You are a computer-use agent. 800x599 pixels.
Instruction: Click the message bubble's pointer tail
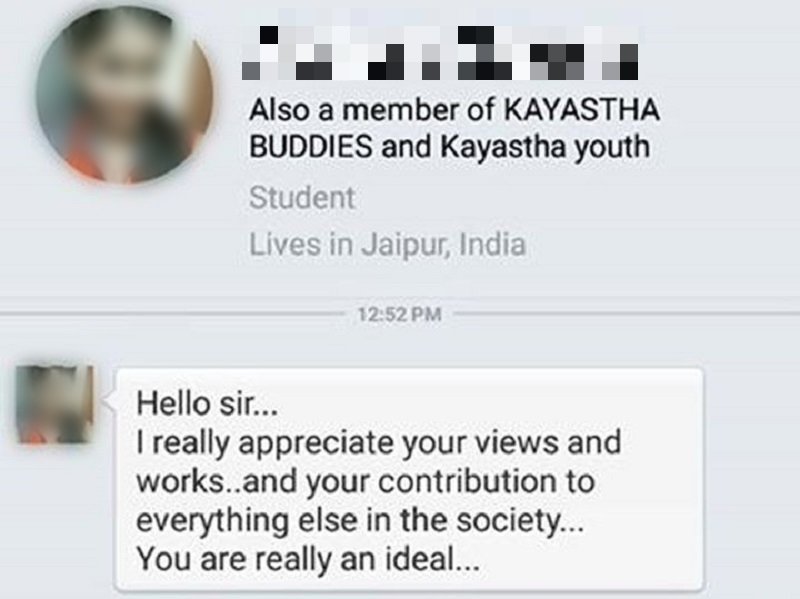pos(109,402)
